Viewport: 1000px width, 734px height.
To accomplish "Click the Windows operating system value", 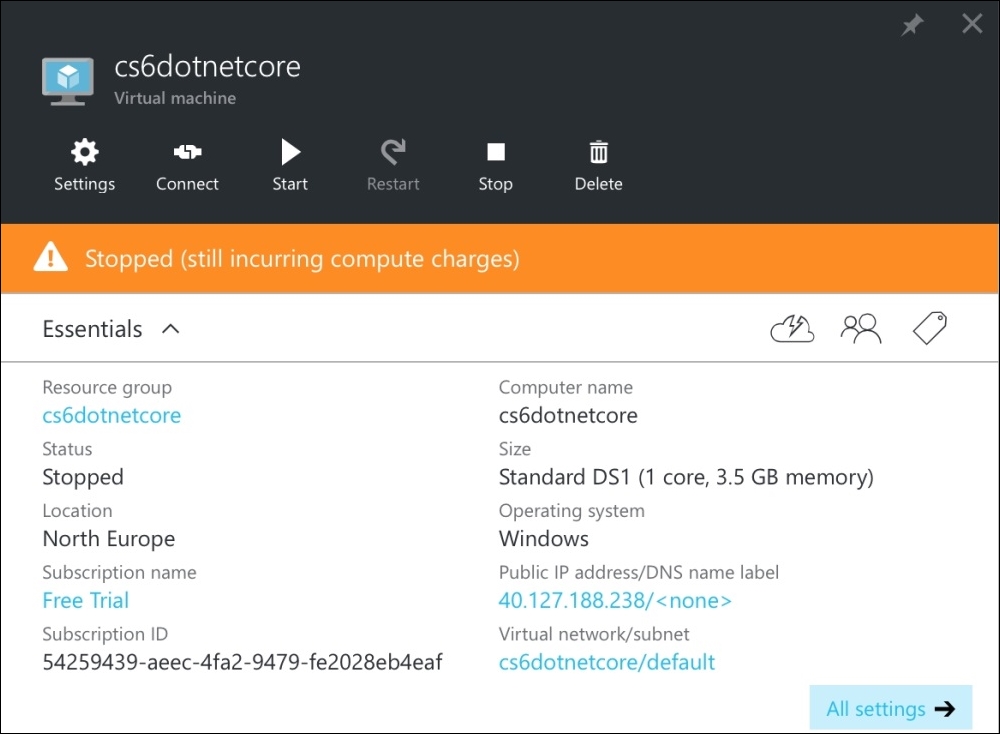I will pyautogui.click(x=543, y=539).
